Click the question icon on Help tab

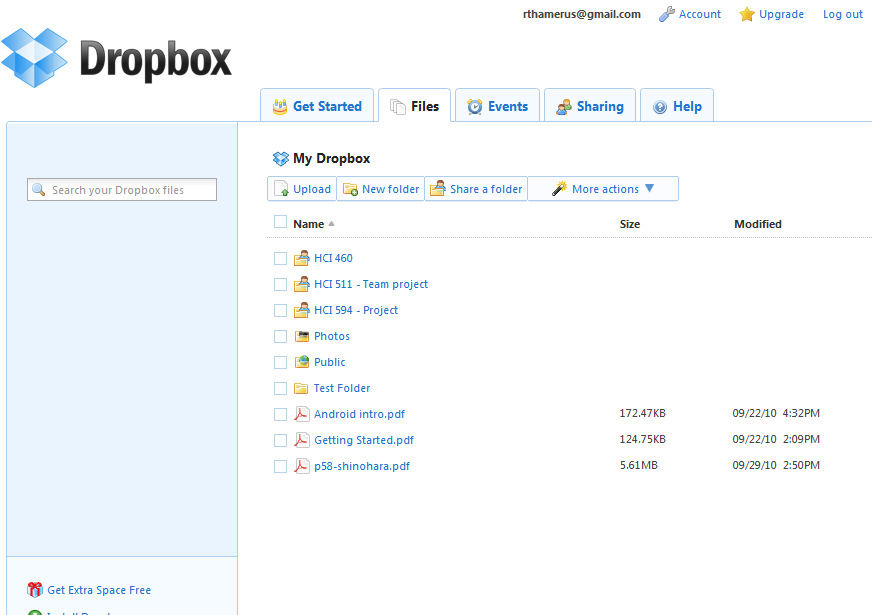coord(659,107)
